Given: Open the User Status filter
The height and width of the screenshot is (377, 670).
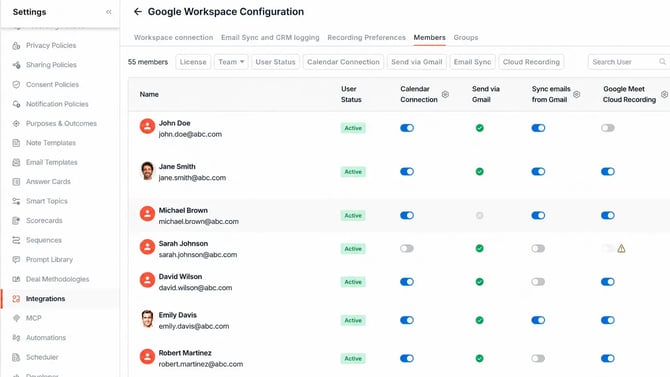Looking at the screenshot, I should coord(275,62).
